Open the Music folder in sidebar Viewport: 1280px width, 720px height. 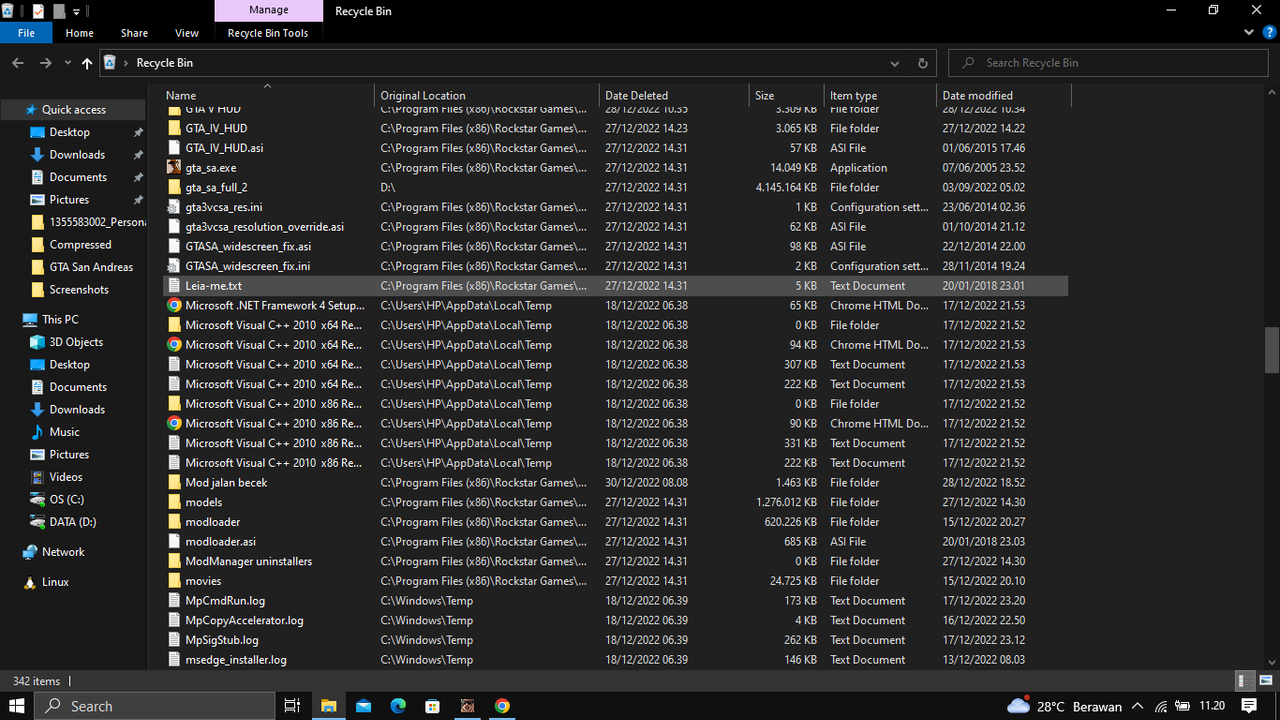coord(64,432)
